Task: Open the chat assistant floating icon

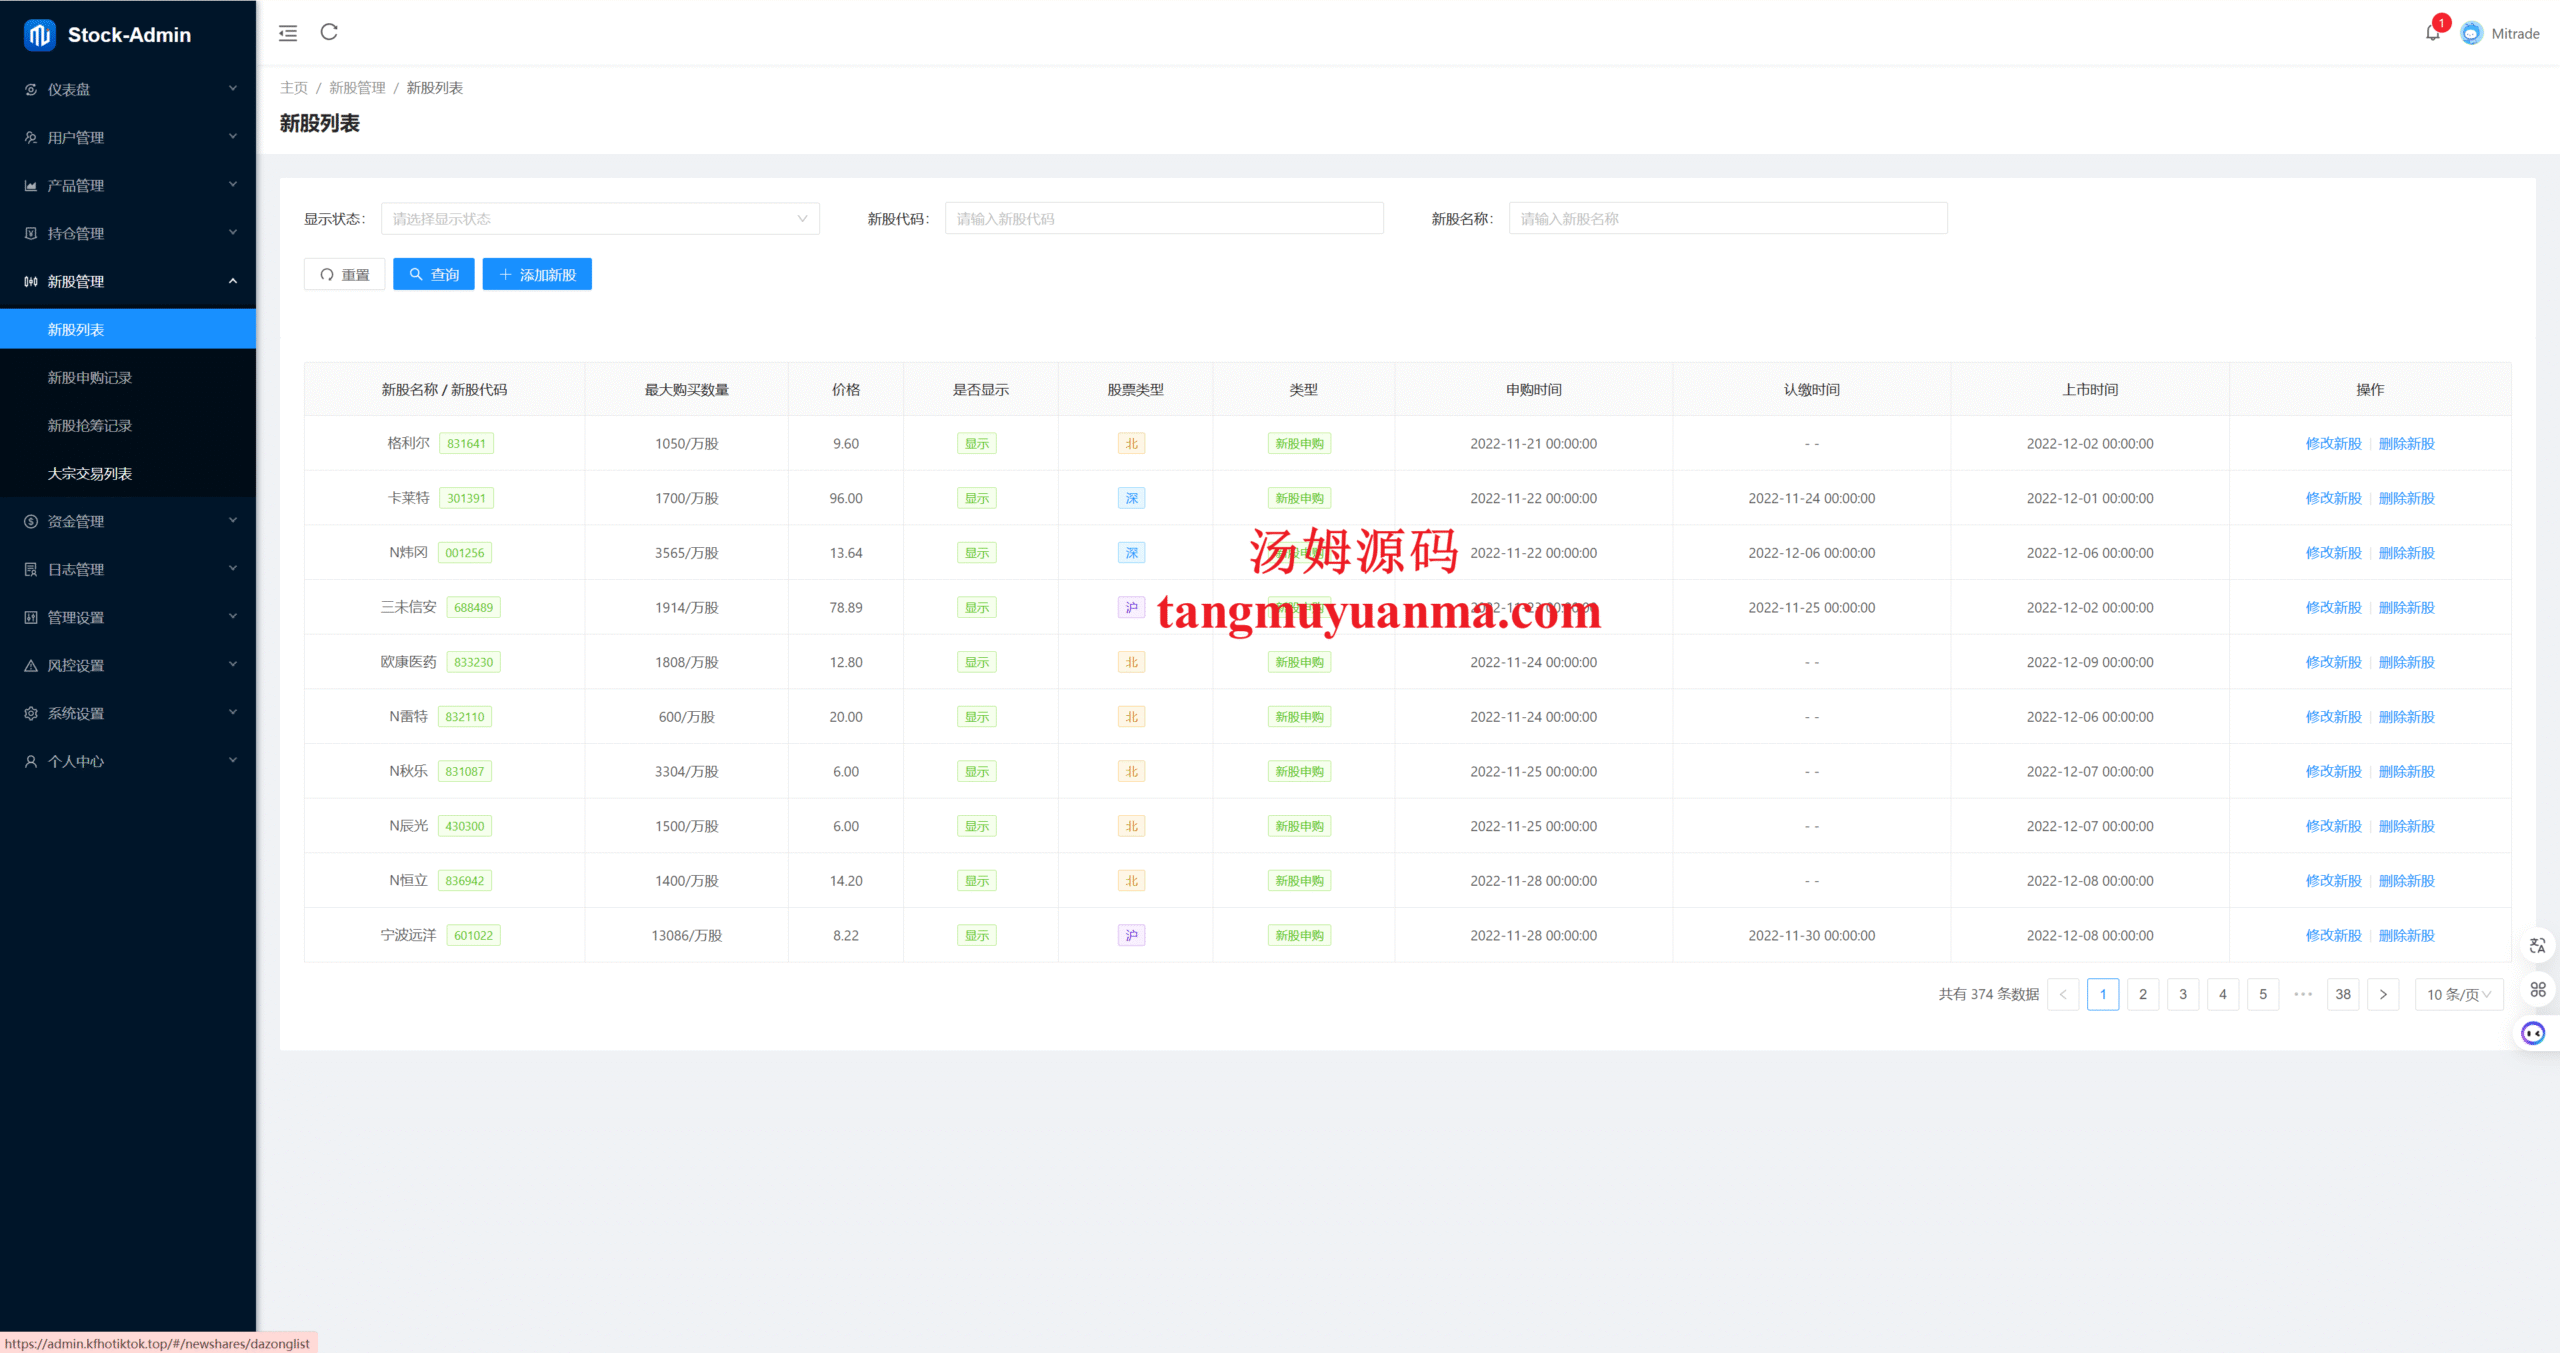Action: pos(2533,1033)
